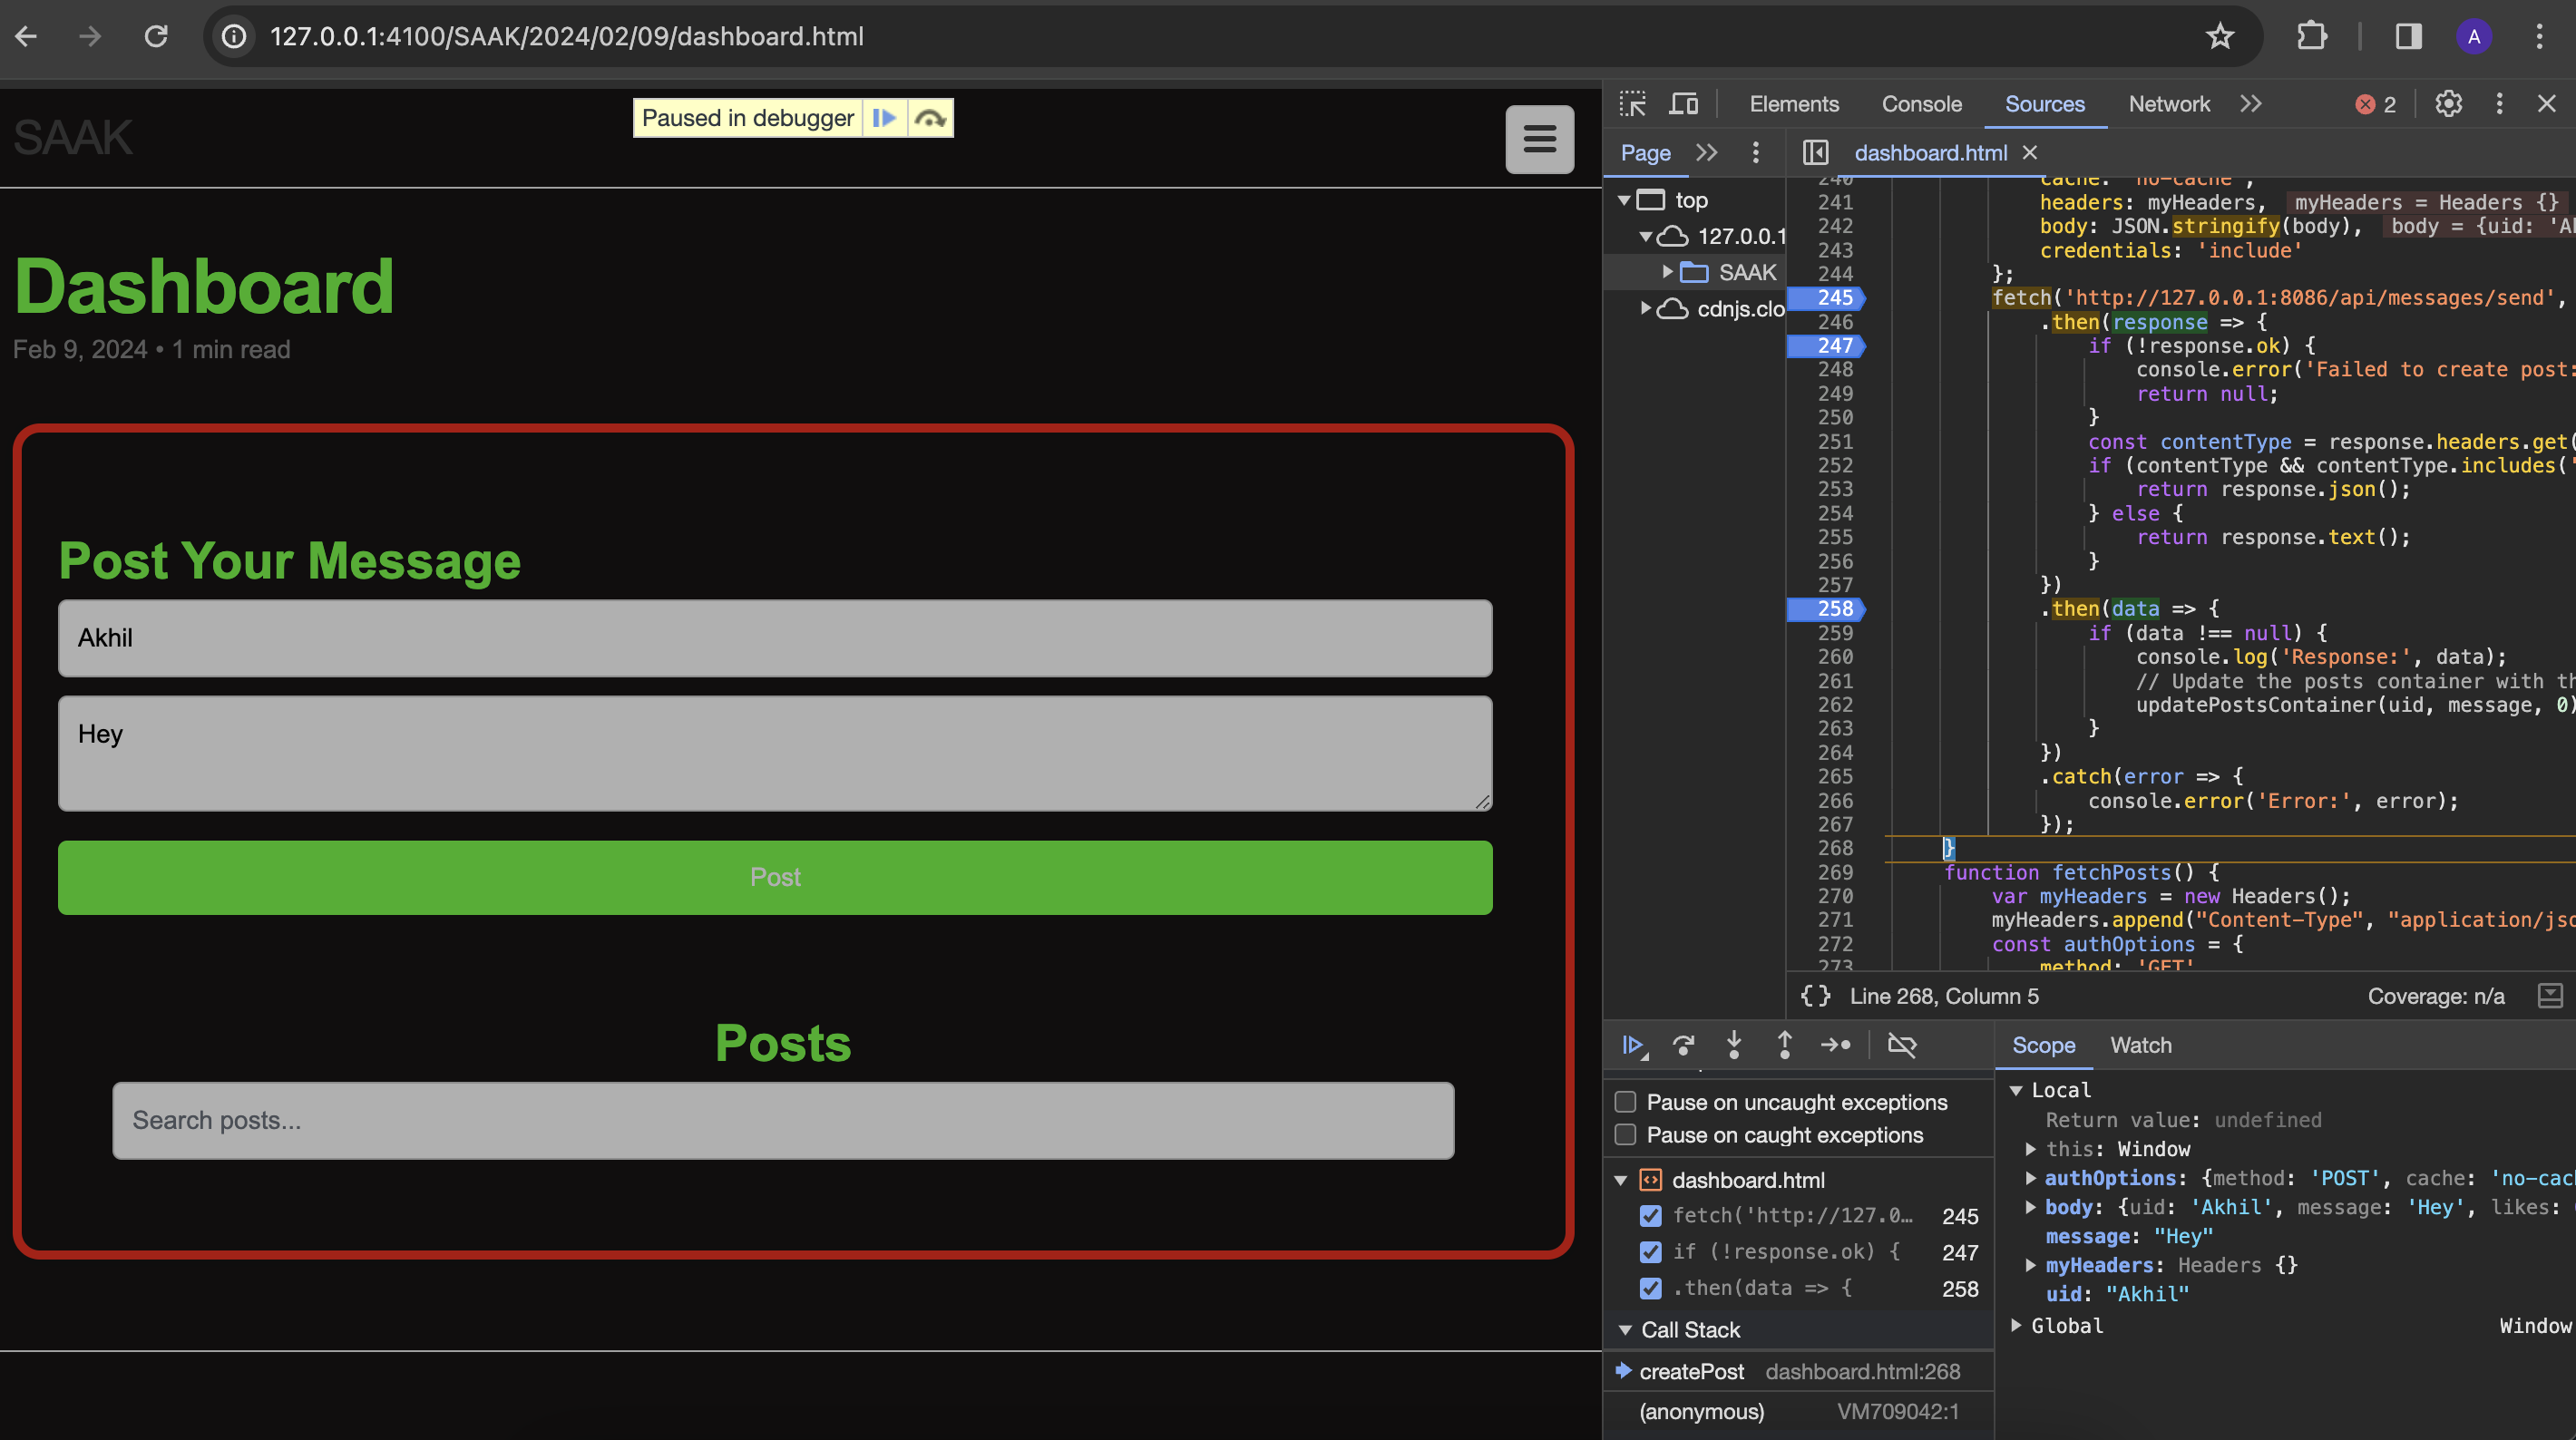The image size is (2576, 1440).
Task: Click the Network devtools panel tab
Action: tap(2167, 102)
